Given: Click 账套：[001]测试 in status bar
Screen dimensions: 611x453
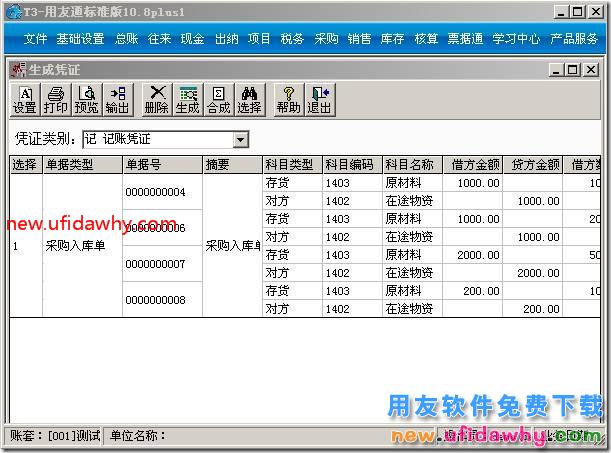Looking at the screenshot, I should pos(55,435).
